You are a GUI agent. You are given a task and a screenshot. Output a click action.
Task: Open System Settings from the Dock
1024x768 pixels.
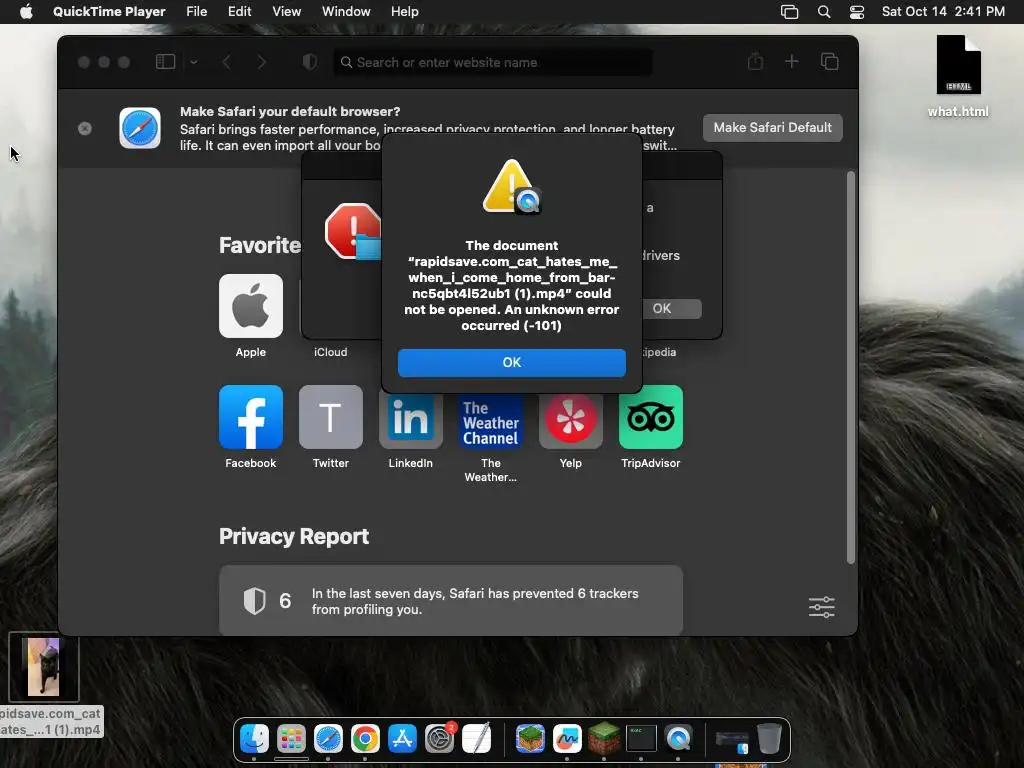pos(440,739)
